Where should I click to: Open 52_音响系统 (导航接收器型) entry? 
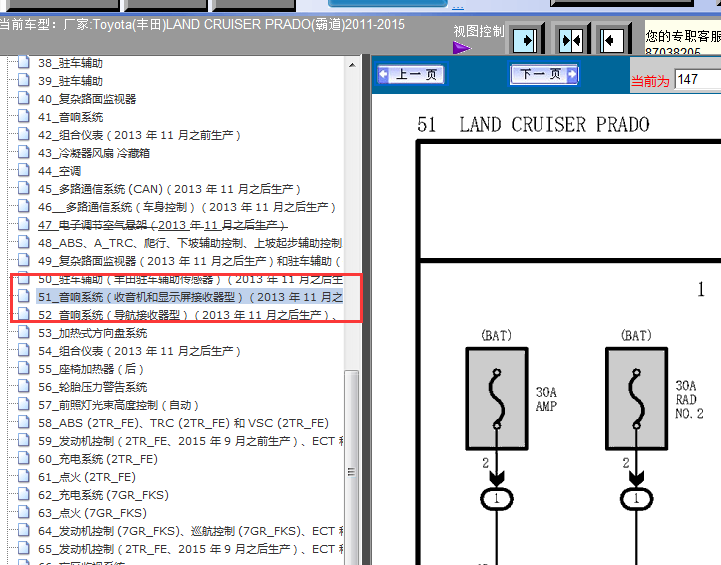(x=188, y=315)
